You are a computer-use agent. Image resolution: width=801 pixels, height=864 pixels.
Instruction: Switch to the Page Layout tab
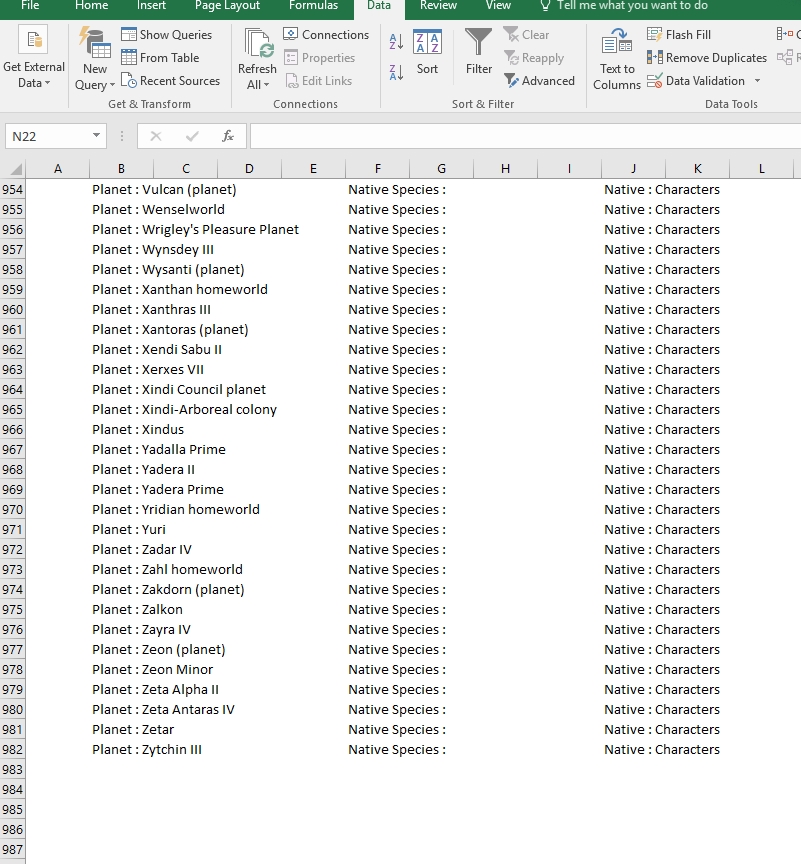pos(227,6)
